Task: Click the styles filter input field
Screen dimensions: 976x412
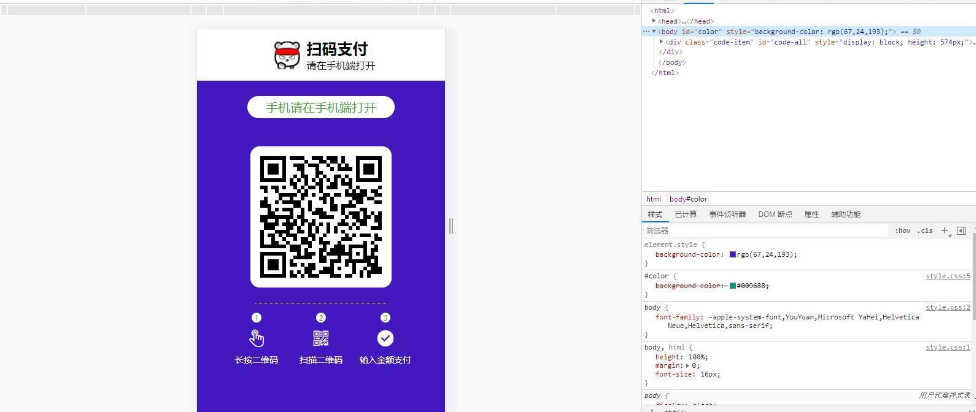Action: click(766, 230)
